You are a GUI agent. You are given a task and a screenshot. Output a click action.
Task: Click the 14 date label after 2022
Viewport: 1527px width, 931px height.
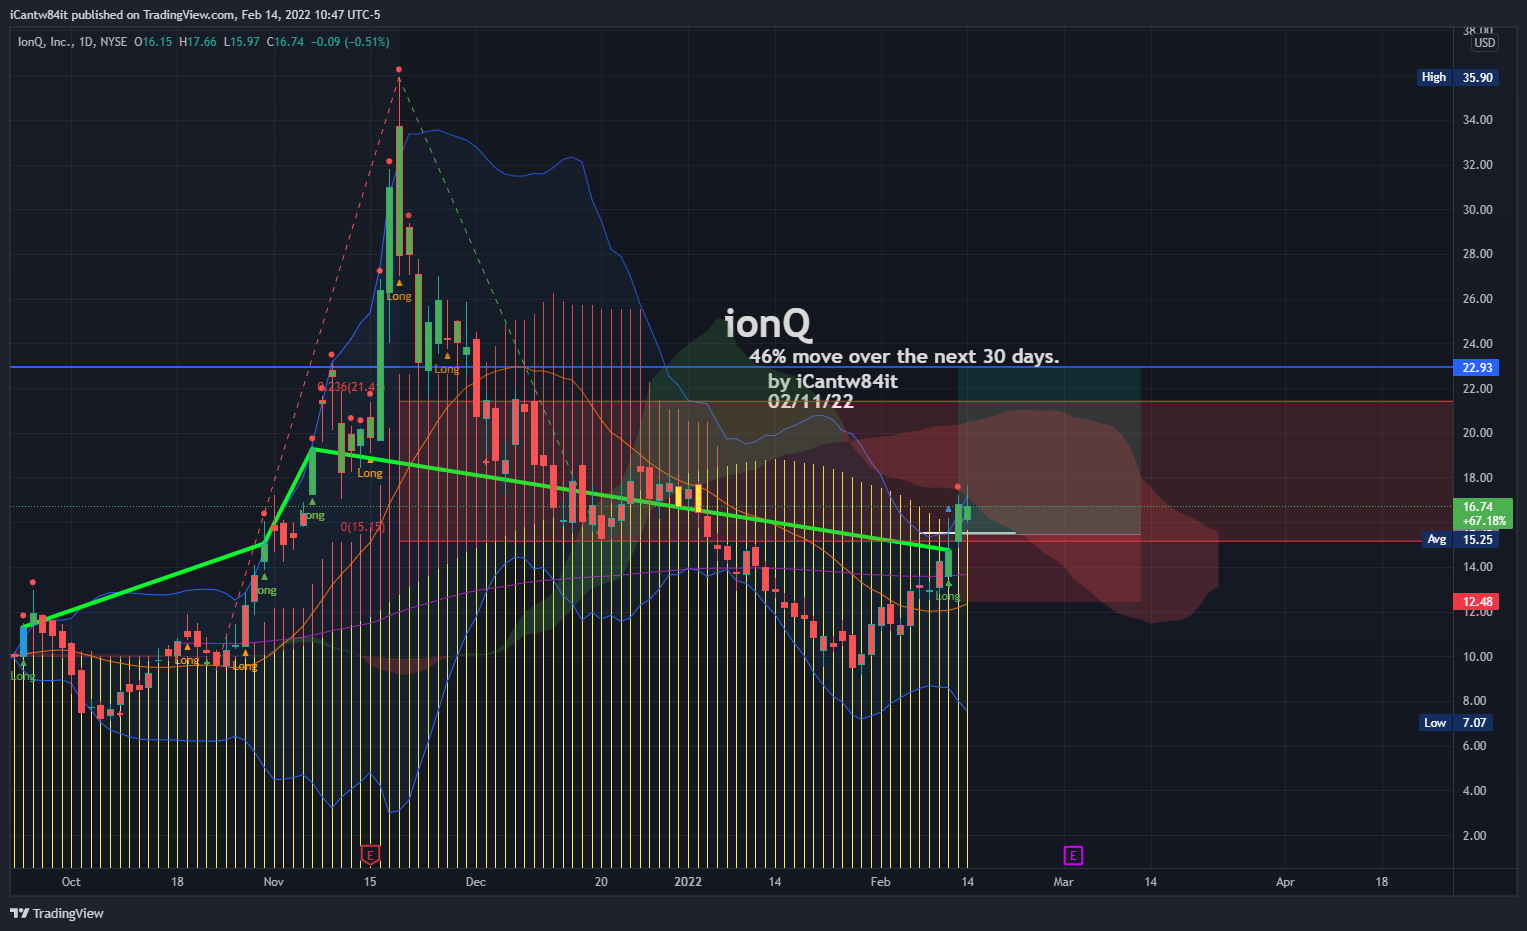[x=775, y=882]
